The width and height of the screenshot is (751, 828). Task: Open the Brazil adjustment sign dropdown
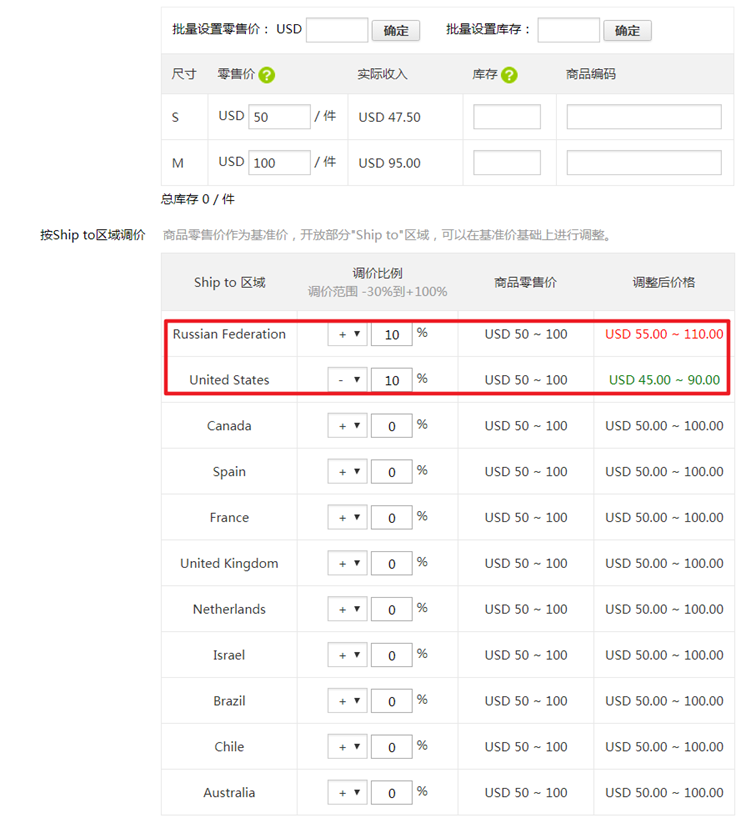[x=348, y=701]
